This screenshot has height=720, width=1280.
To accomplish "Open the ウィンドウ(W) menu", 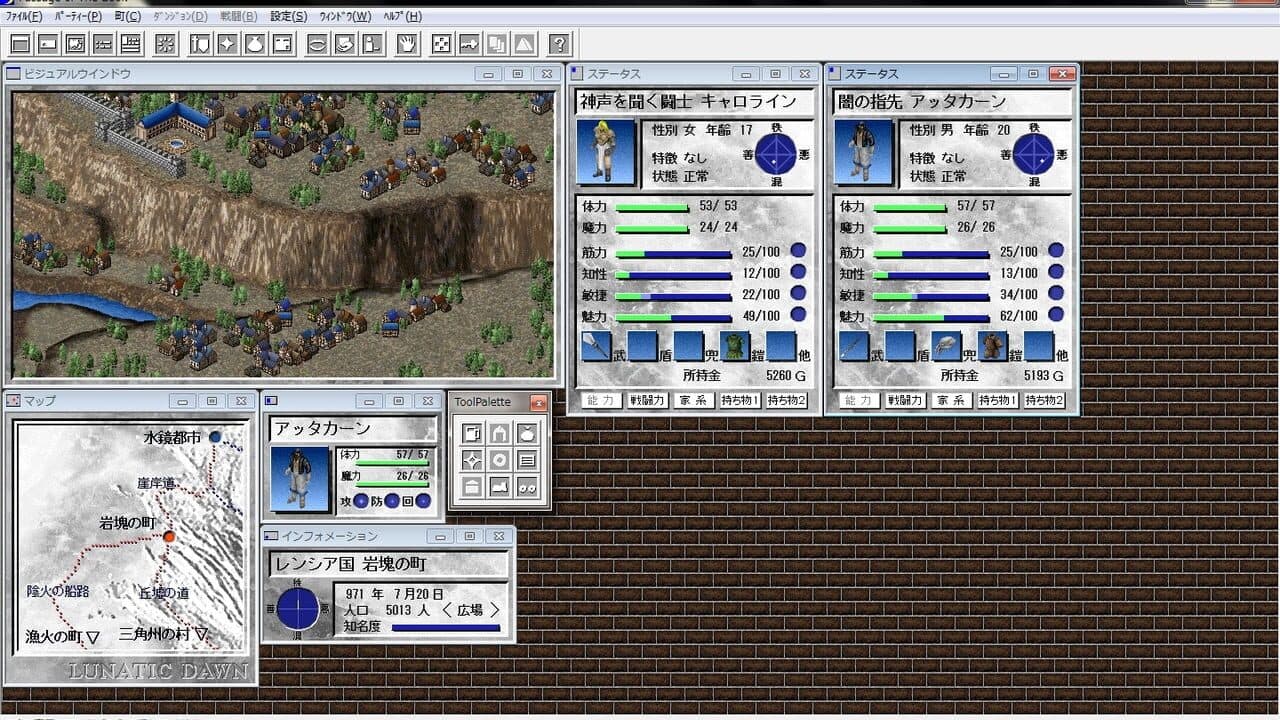I will [345, 16].
